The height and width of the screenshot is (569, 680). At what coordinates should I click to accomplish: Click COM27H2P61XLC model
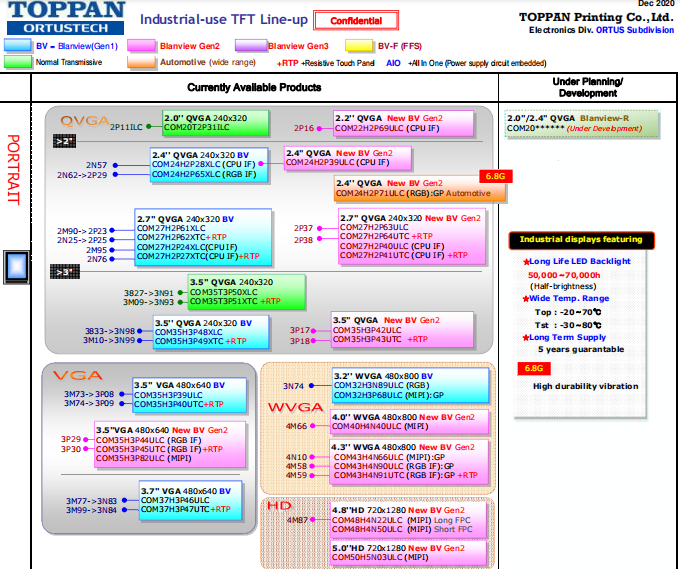tap(171, 228)
